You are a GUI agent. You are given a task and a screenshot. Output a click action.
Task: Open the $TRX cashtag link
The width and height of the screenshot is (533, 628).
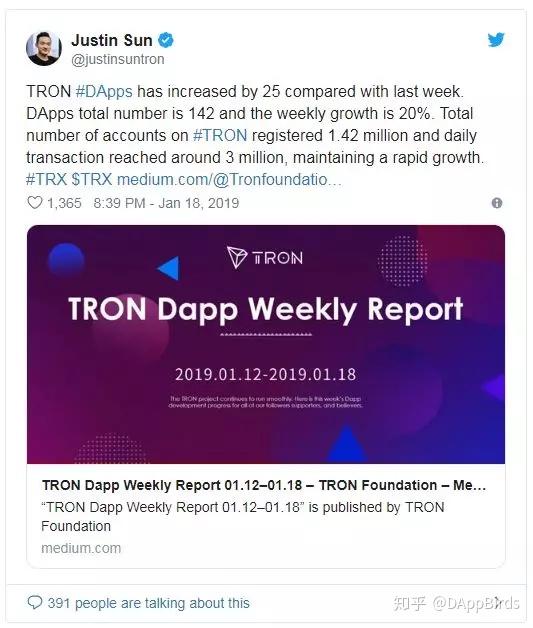pyautogui.click(x=92, y=179)
